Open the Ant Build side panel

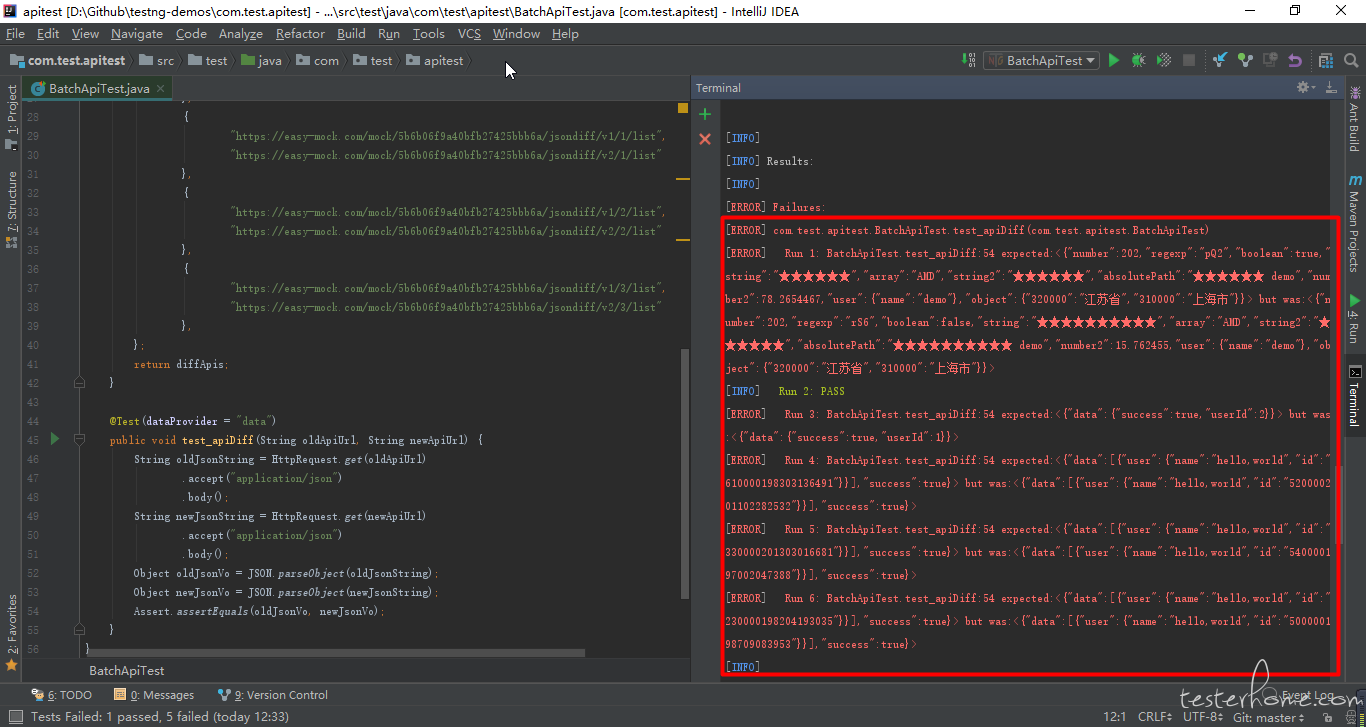[1354, 118]
